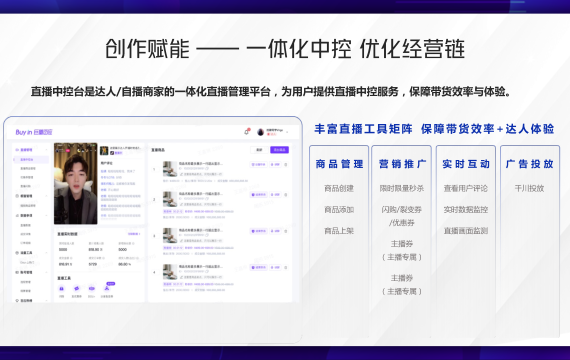Click the thumbnail of product row 3
570x360 pixels.
point(170,236)
